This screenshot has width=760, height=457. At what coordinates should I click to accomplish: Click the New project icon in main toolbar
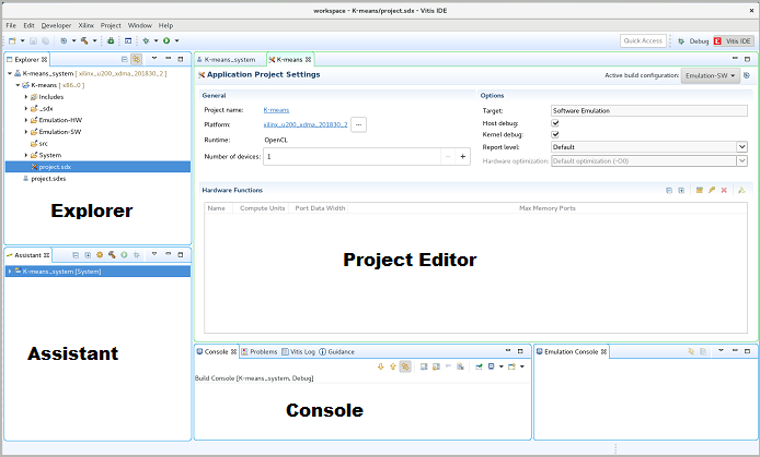[x=13, y=41]
